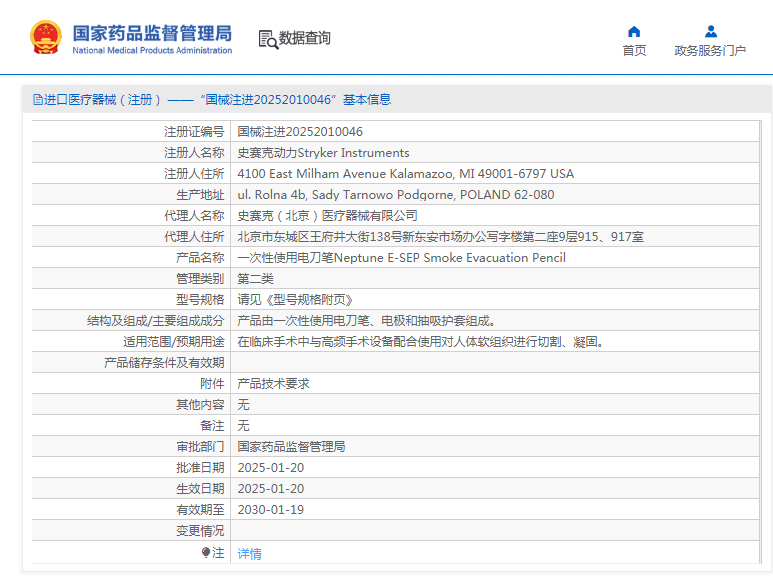Screen dimensions: 773x581
Task: Click 请见《型号规格附页》 value
Action: (x=295, y=300)
